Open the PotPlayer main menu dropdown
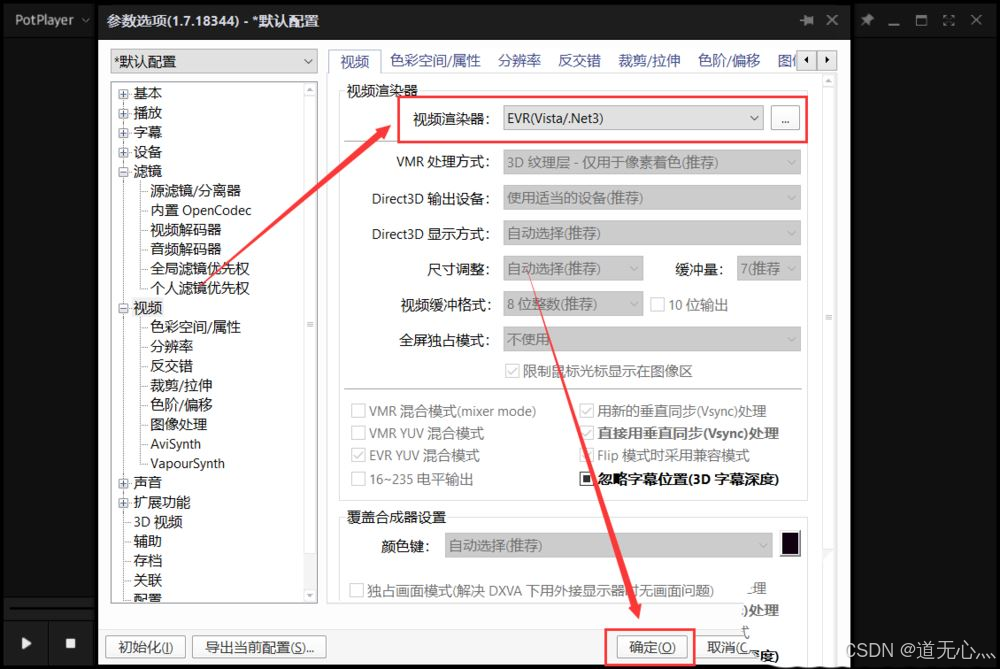 [x=52, y=20]
